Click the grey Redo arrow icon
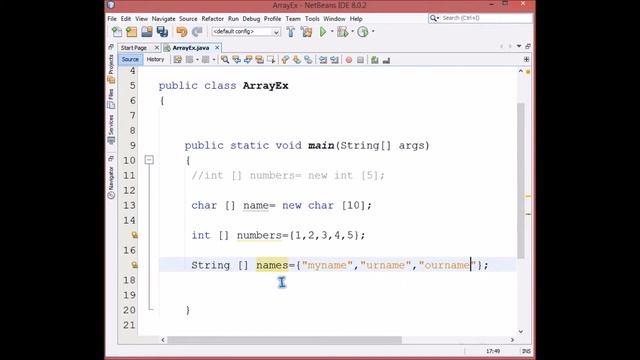The image size is (640, 360). tap(197, 32)
